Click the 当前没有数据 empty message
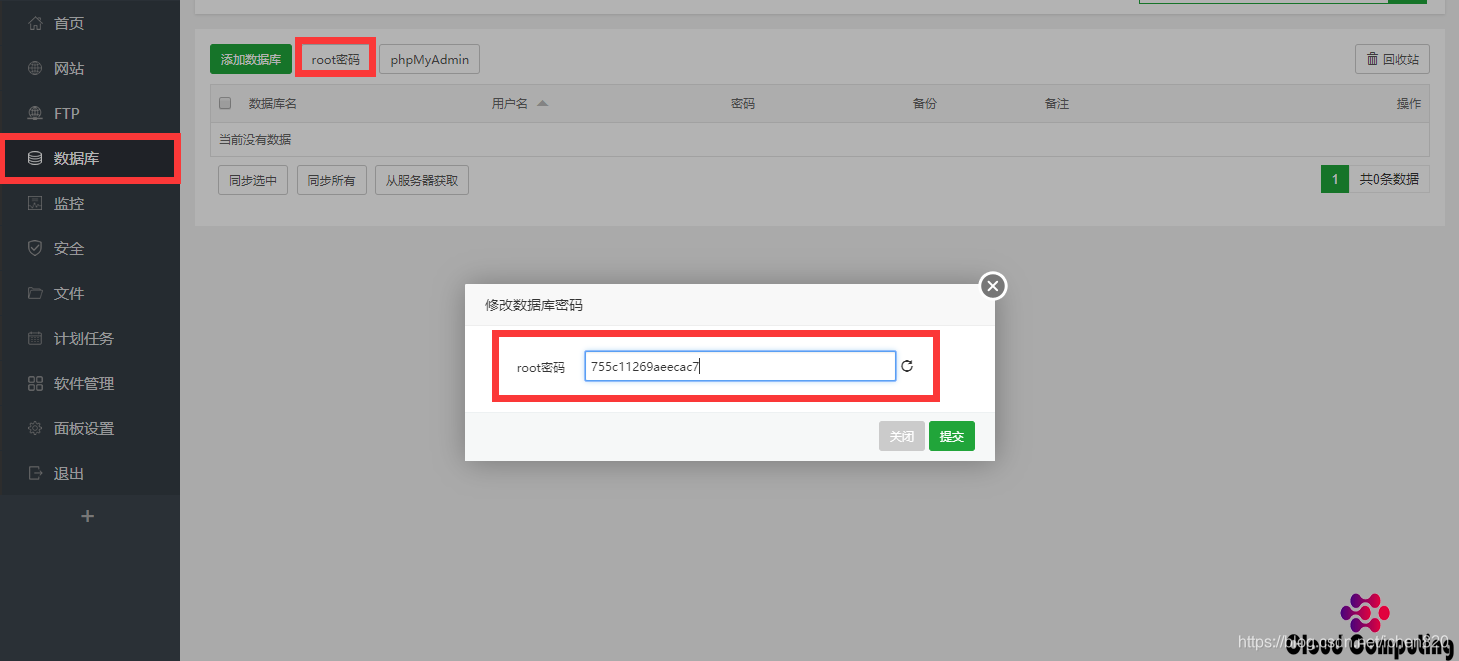 tap(255, 139)
